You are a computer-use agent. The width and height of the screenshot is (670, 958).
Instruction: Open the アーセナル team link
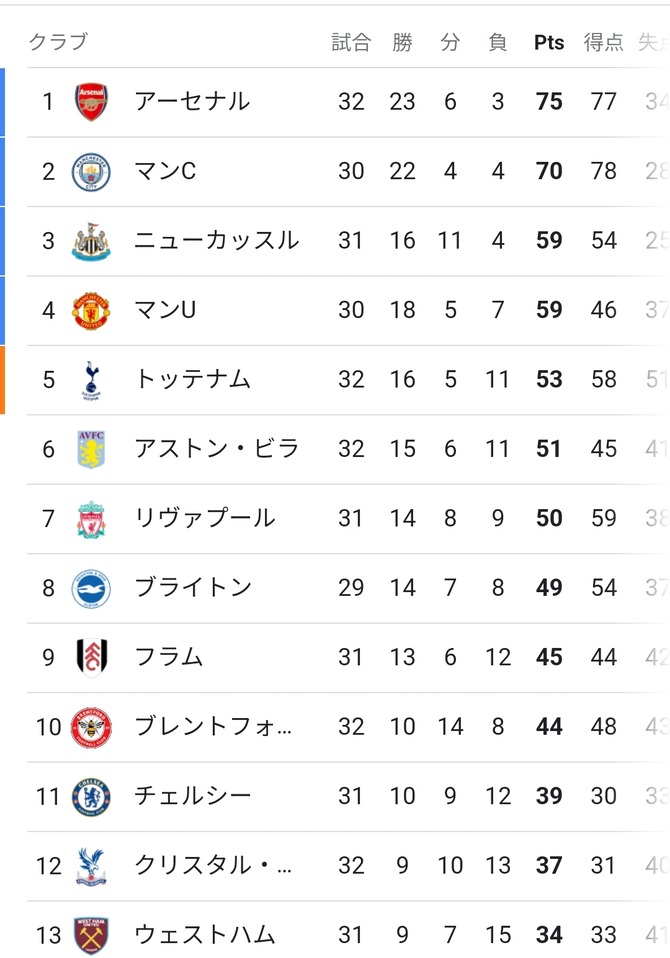point(192,102)
